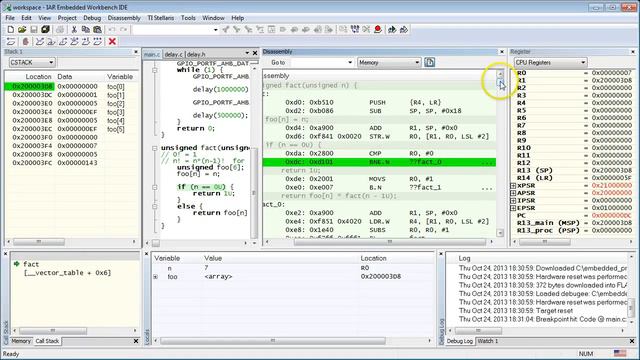Screen dimensions: 640x360
Task: Click the Copy toolbar icon
Action: (x=85, y=29)
